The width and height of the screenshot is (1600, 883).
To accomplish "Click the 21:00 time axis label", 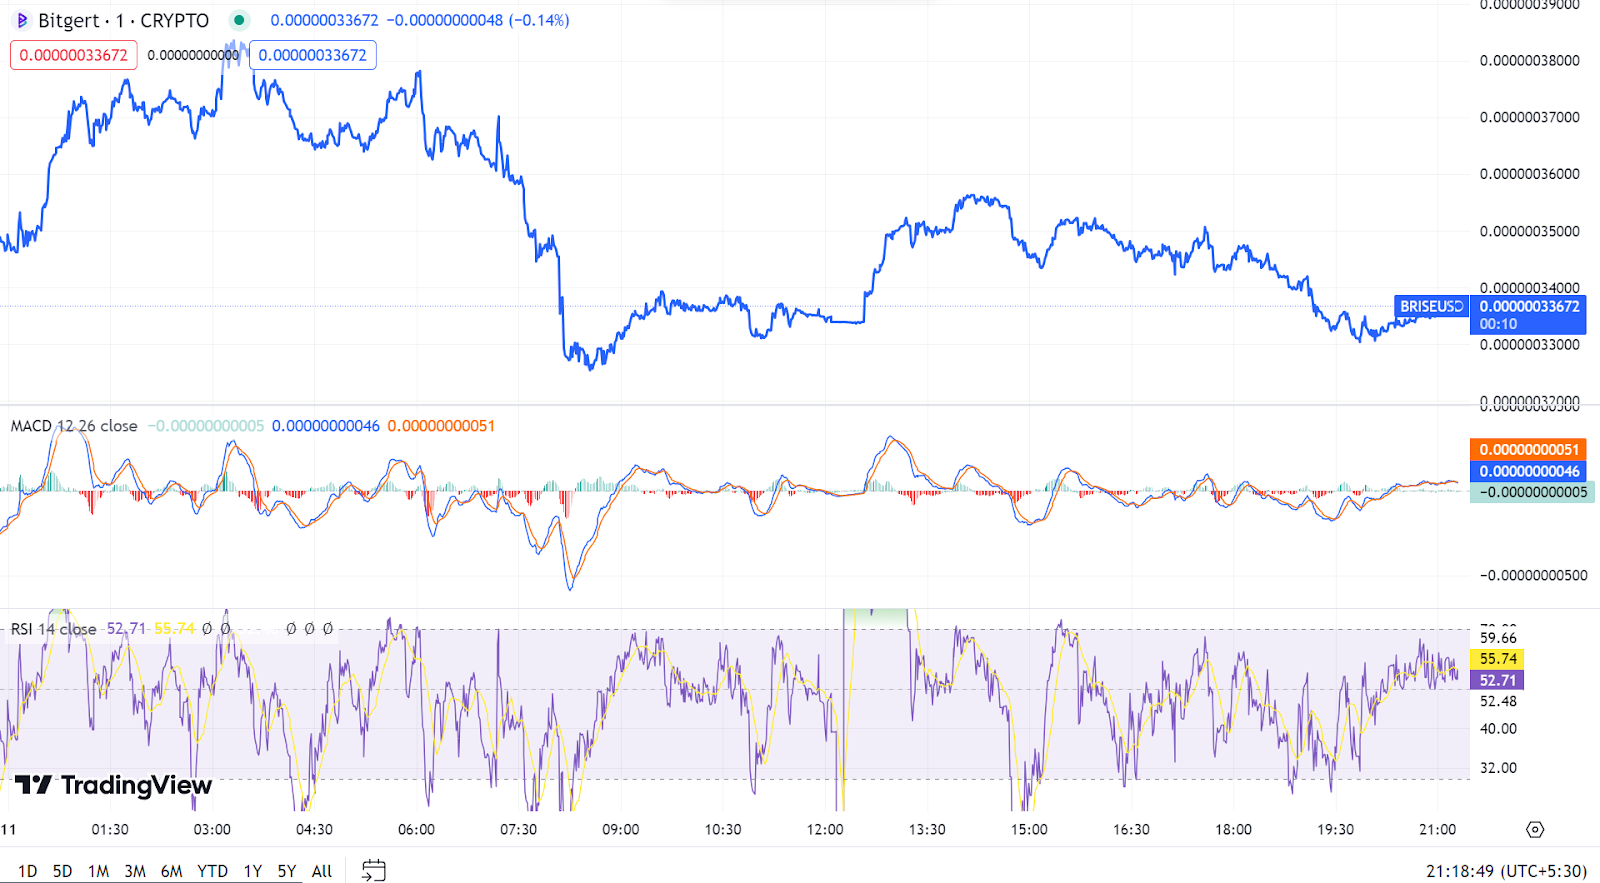I will (1437, 829).
